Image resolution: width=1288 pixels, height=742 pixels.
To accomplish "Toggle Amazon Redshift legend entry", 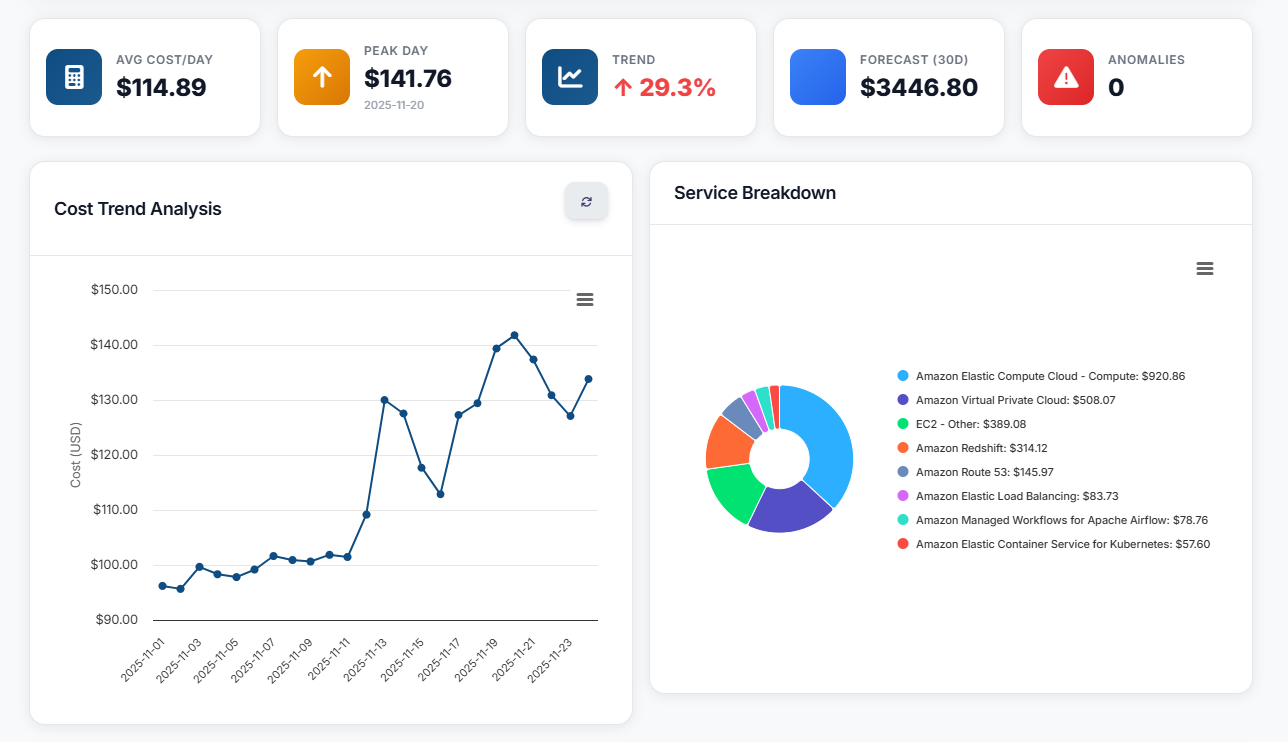I will click(972, 448).
